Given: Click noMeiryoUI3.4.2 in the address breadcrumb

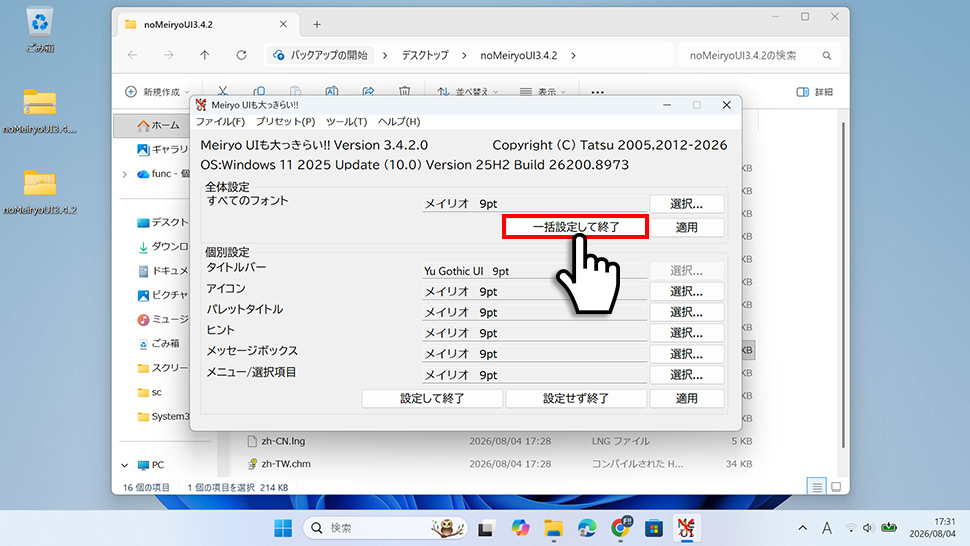Looking at the screenshot, I should 519,55.
